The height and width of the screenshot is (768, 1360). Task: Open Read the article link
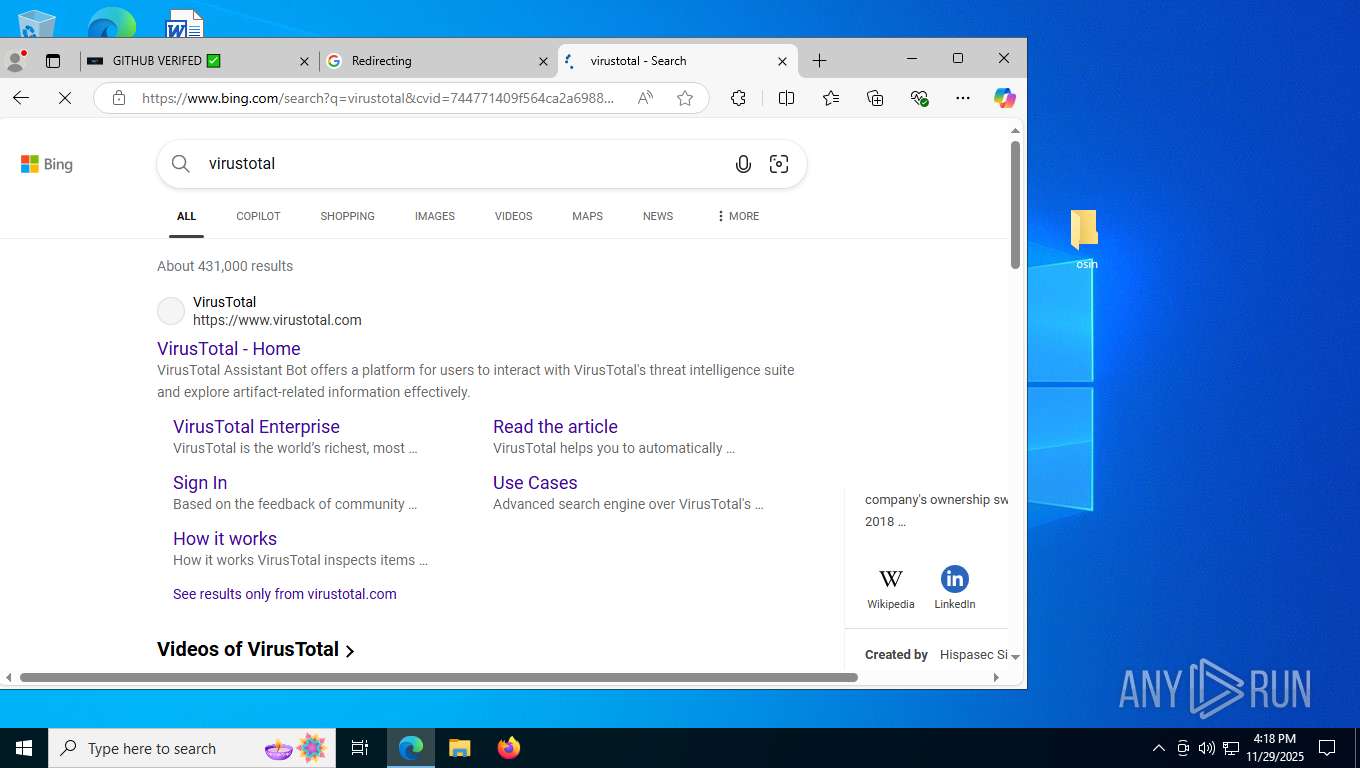[x=555, y=427]
